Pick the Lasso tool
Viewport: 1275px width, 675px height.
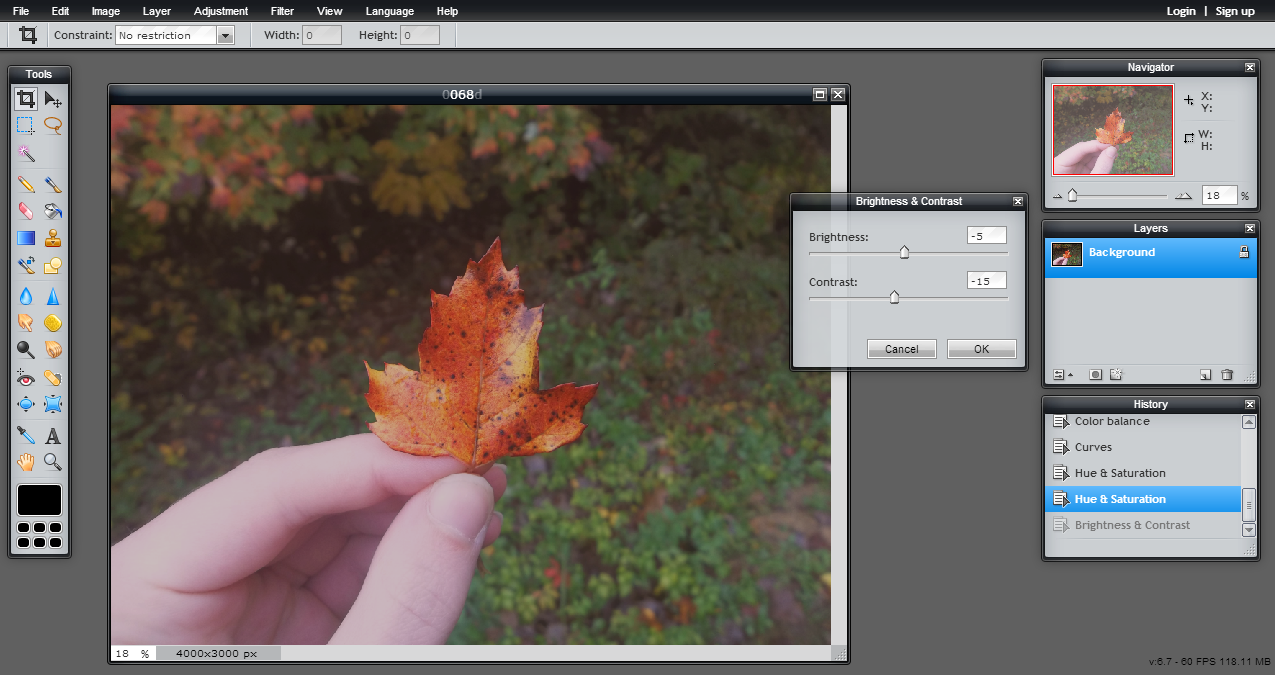[53, 126]
